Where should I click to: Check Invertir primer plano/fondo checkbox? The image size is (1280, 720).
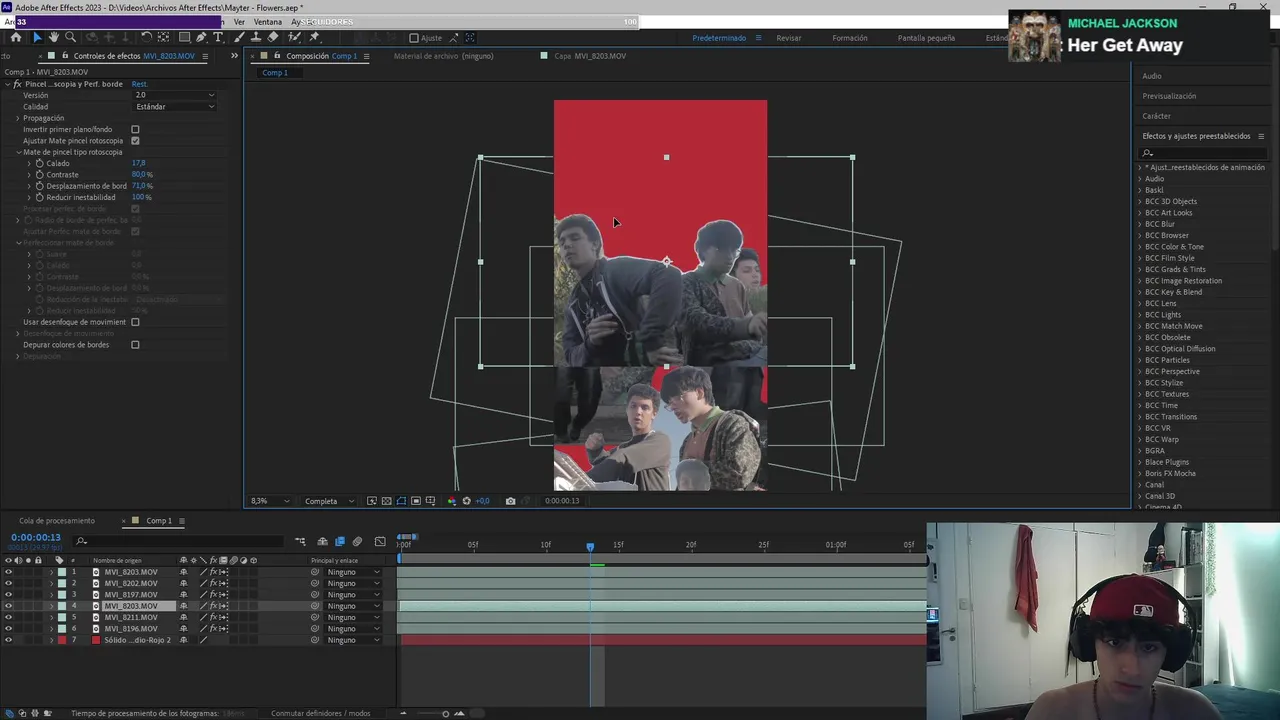click(135, 129)
